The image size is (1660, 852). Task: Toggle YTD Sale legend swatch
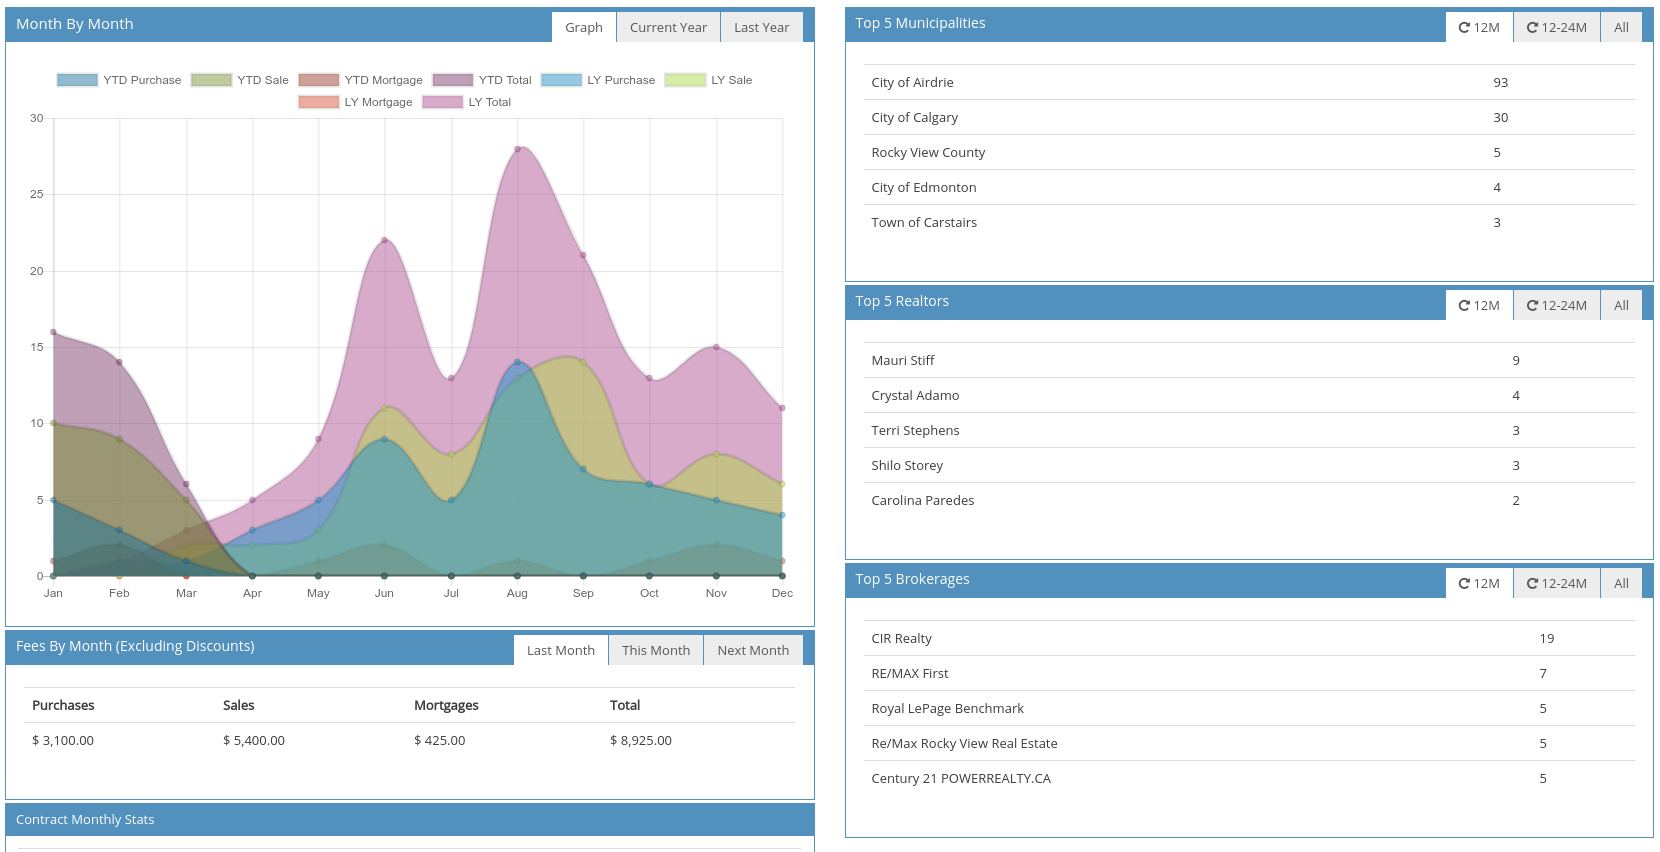click(211, 80)
